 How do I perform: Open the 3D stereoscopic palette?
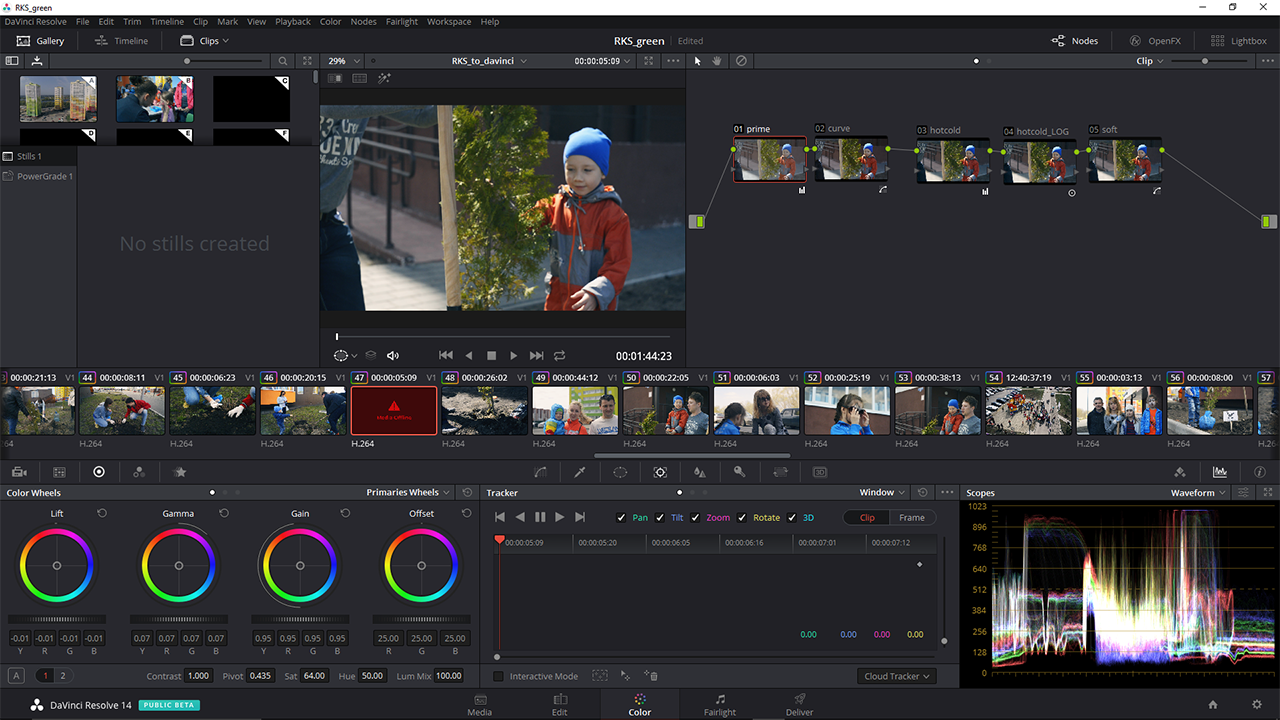(x=820, y=472)
